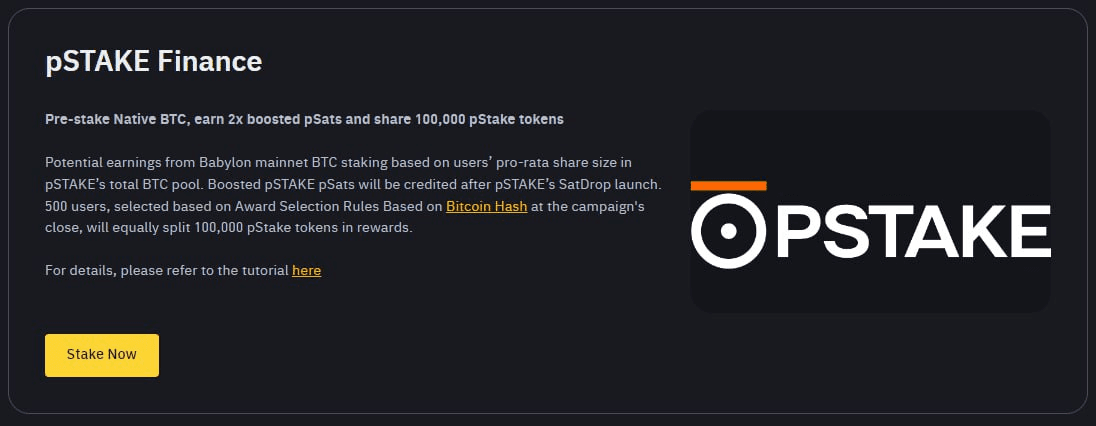The image size is (1096, 426).
Task: Click the center dot inside the logo circle
Action: point(728,231)
